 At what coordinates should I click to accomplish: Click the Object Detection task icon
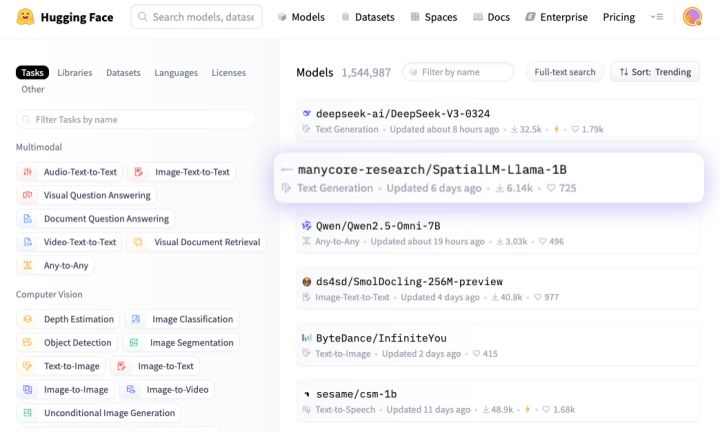[x=28, y=342]
